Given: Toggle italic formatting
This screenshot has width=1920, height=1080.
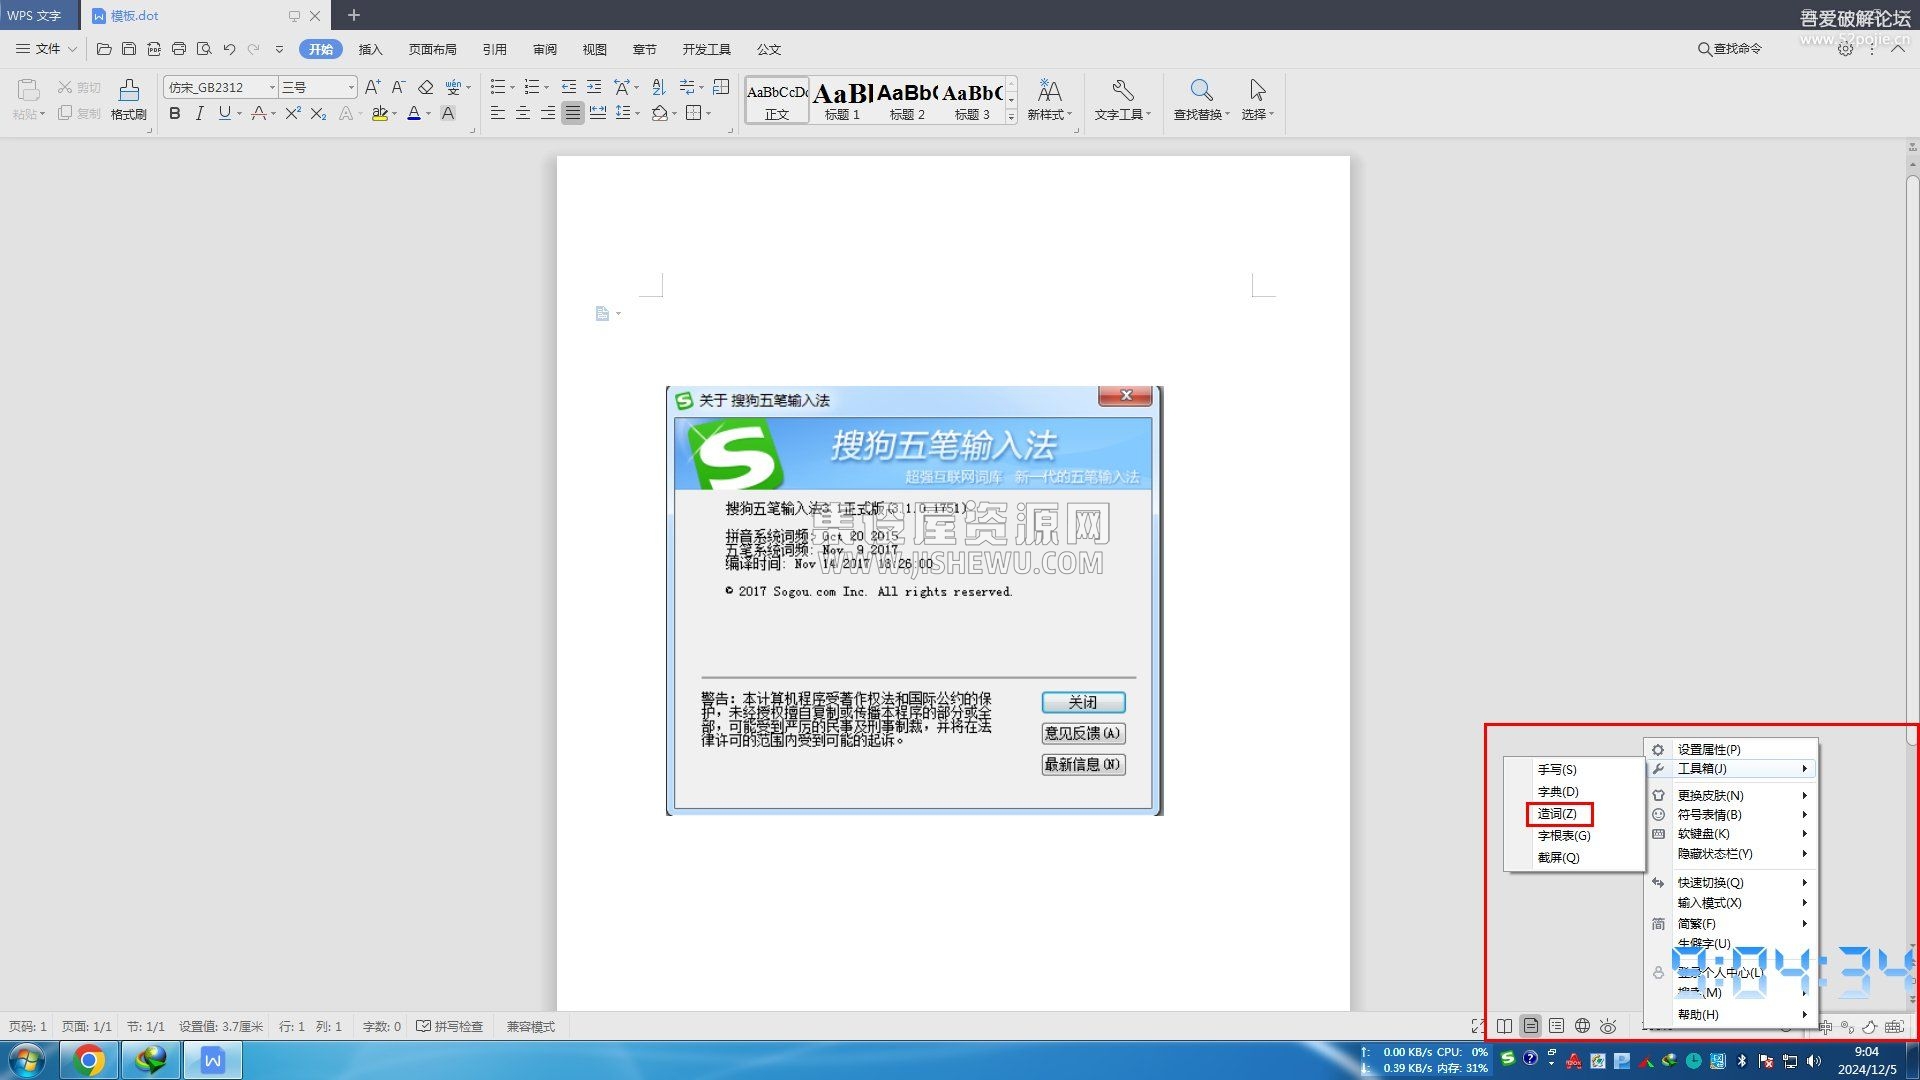Looking at the screenshot, I should [x=200, y=114].
